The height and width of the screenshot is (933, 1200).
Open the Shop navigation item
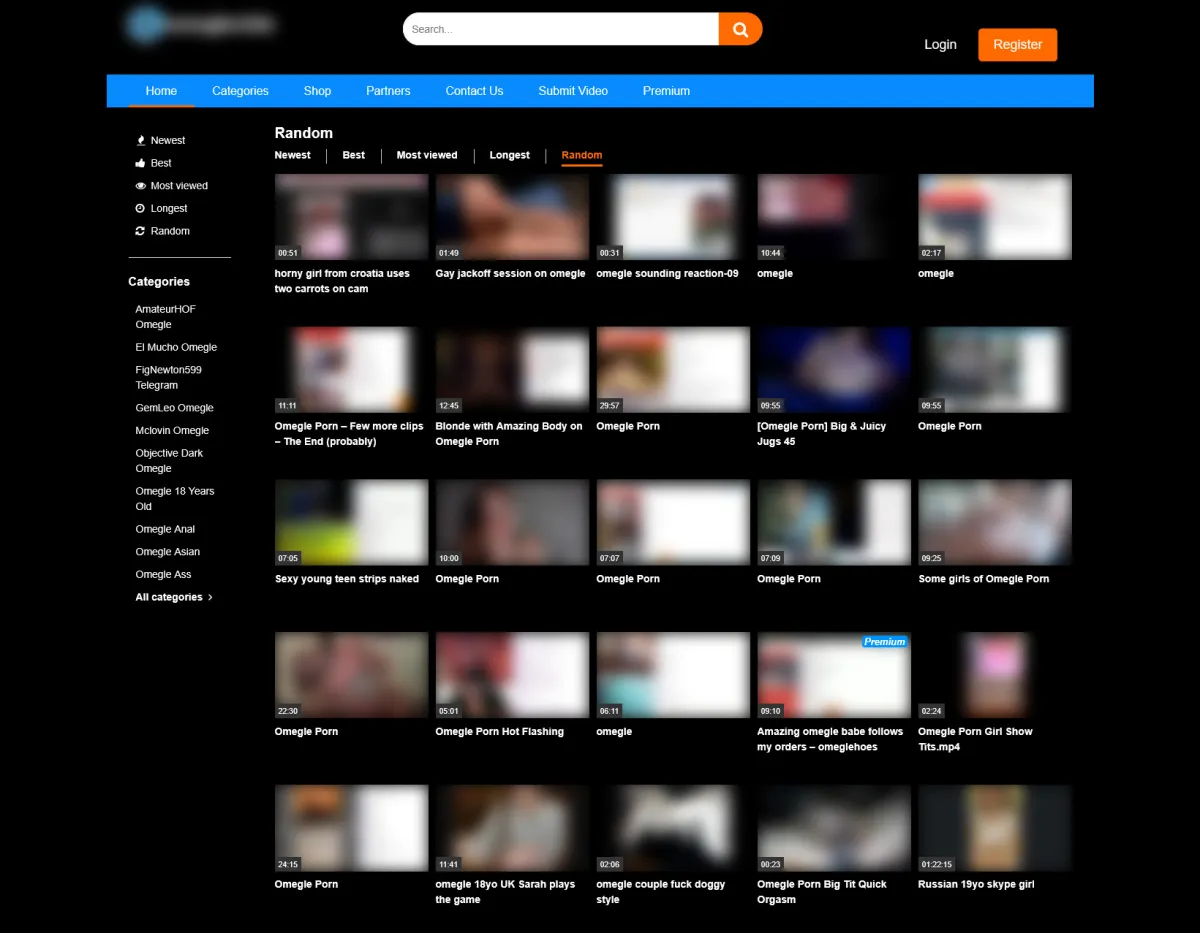click(317, 91)
